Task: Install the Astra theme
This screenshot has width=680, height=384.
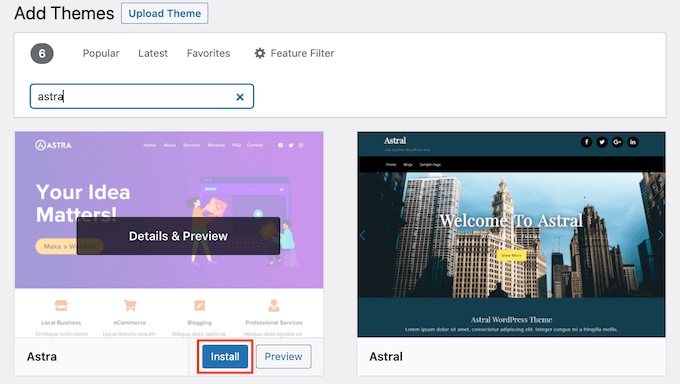Action: [x=225, y=357]
